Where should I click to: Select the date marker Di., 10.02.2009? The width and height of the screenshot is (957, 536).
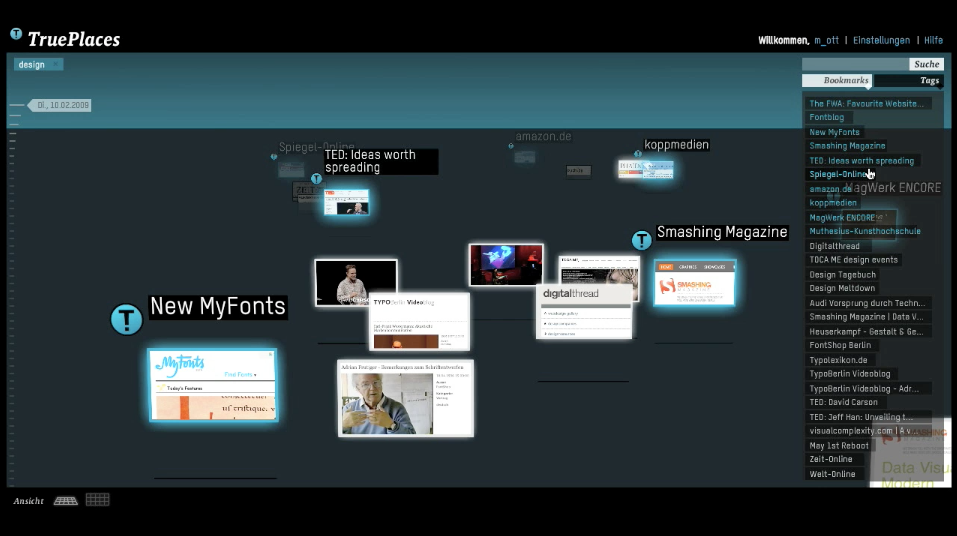[x=61, y=104]
